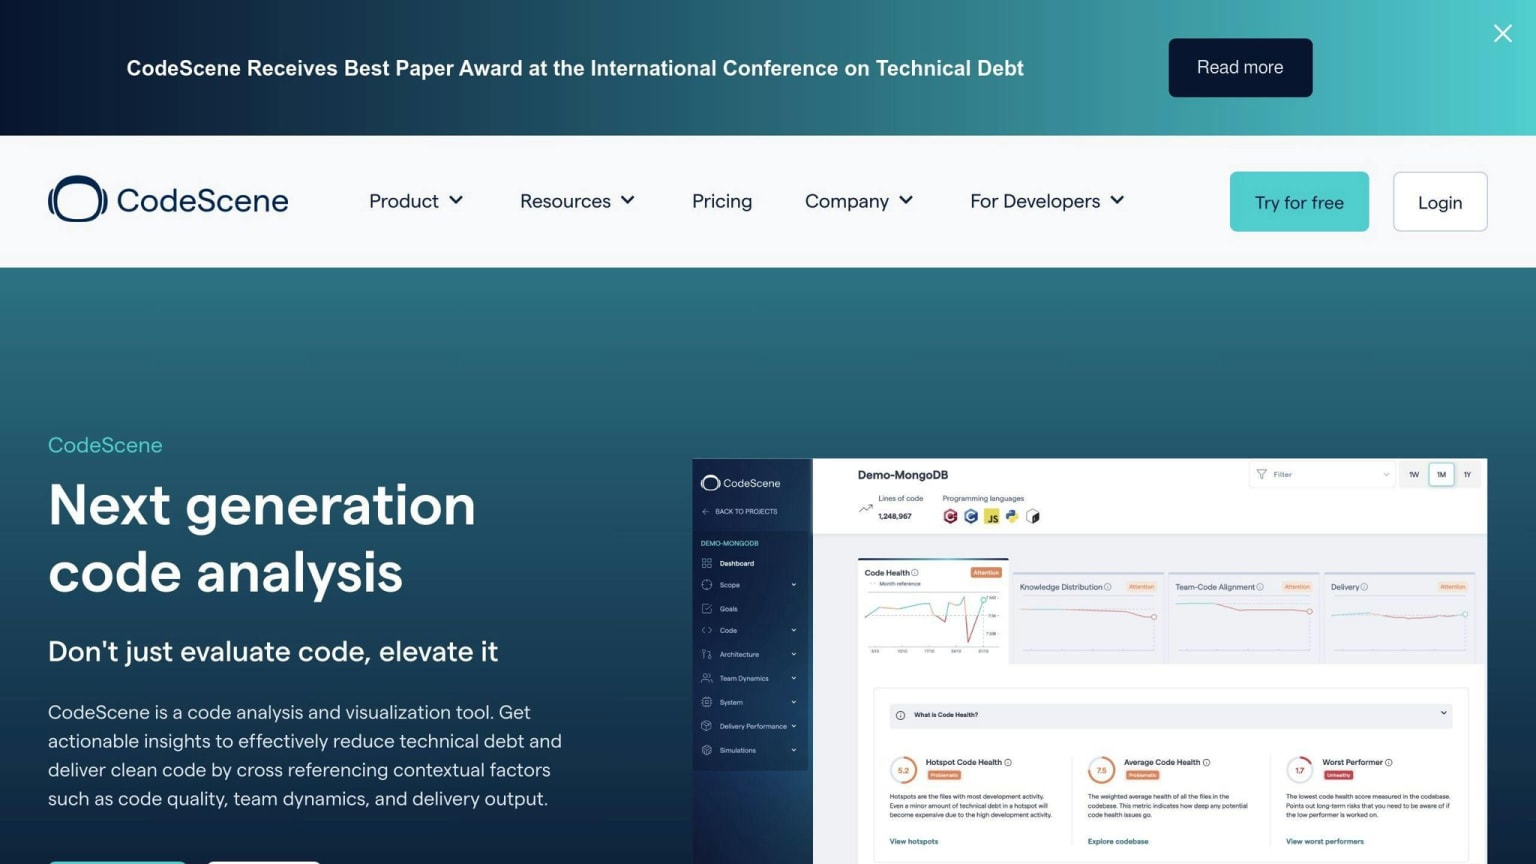Click info icon next to Code Health title

tap(915, 573)
